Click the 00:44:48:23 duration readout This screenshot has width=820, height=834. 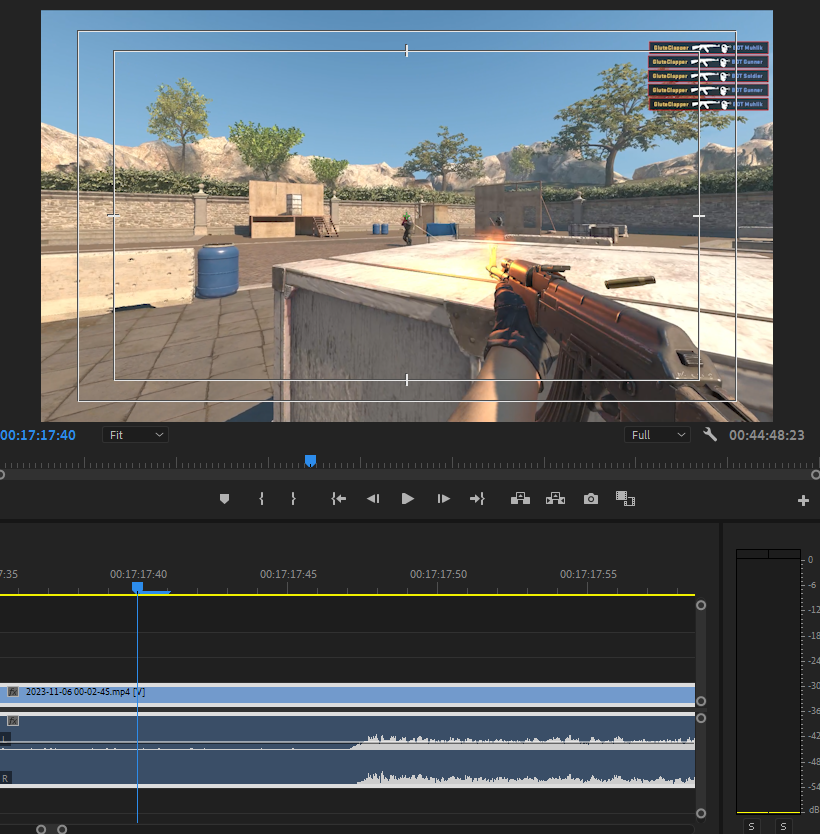(x=766, y=435)
